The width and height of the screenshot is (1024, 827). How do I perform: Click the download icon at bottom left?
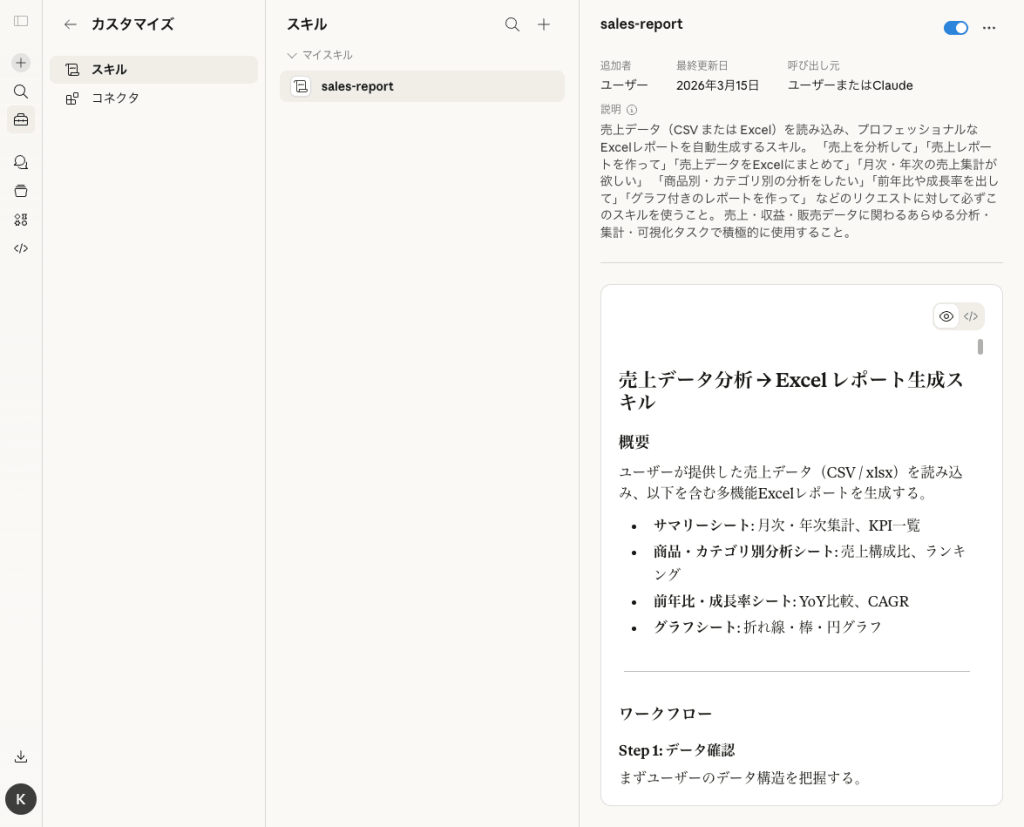point(21,756)
